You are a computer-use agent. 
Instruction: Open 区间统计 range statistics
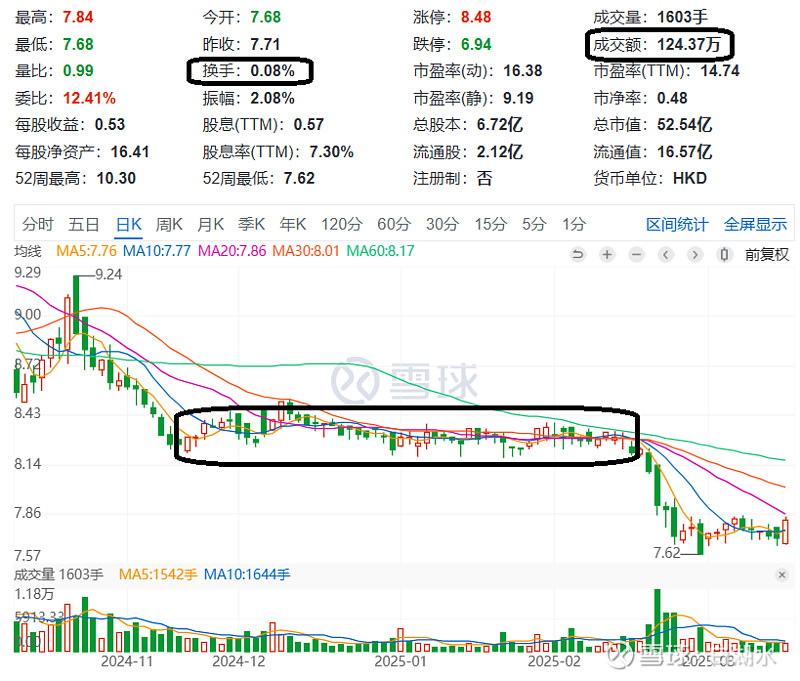(677, 224)
